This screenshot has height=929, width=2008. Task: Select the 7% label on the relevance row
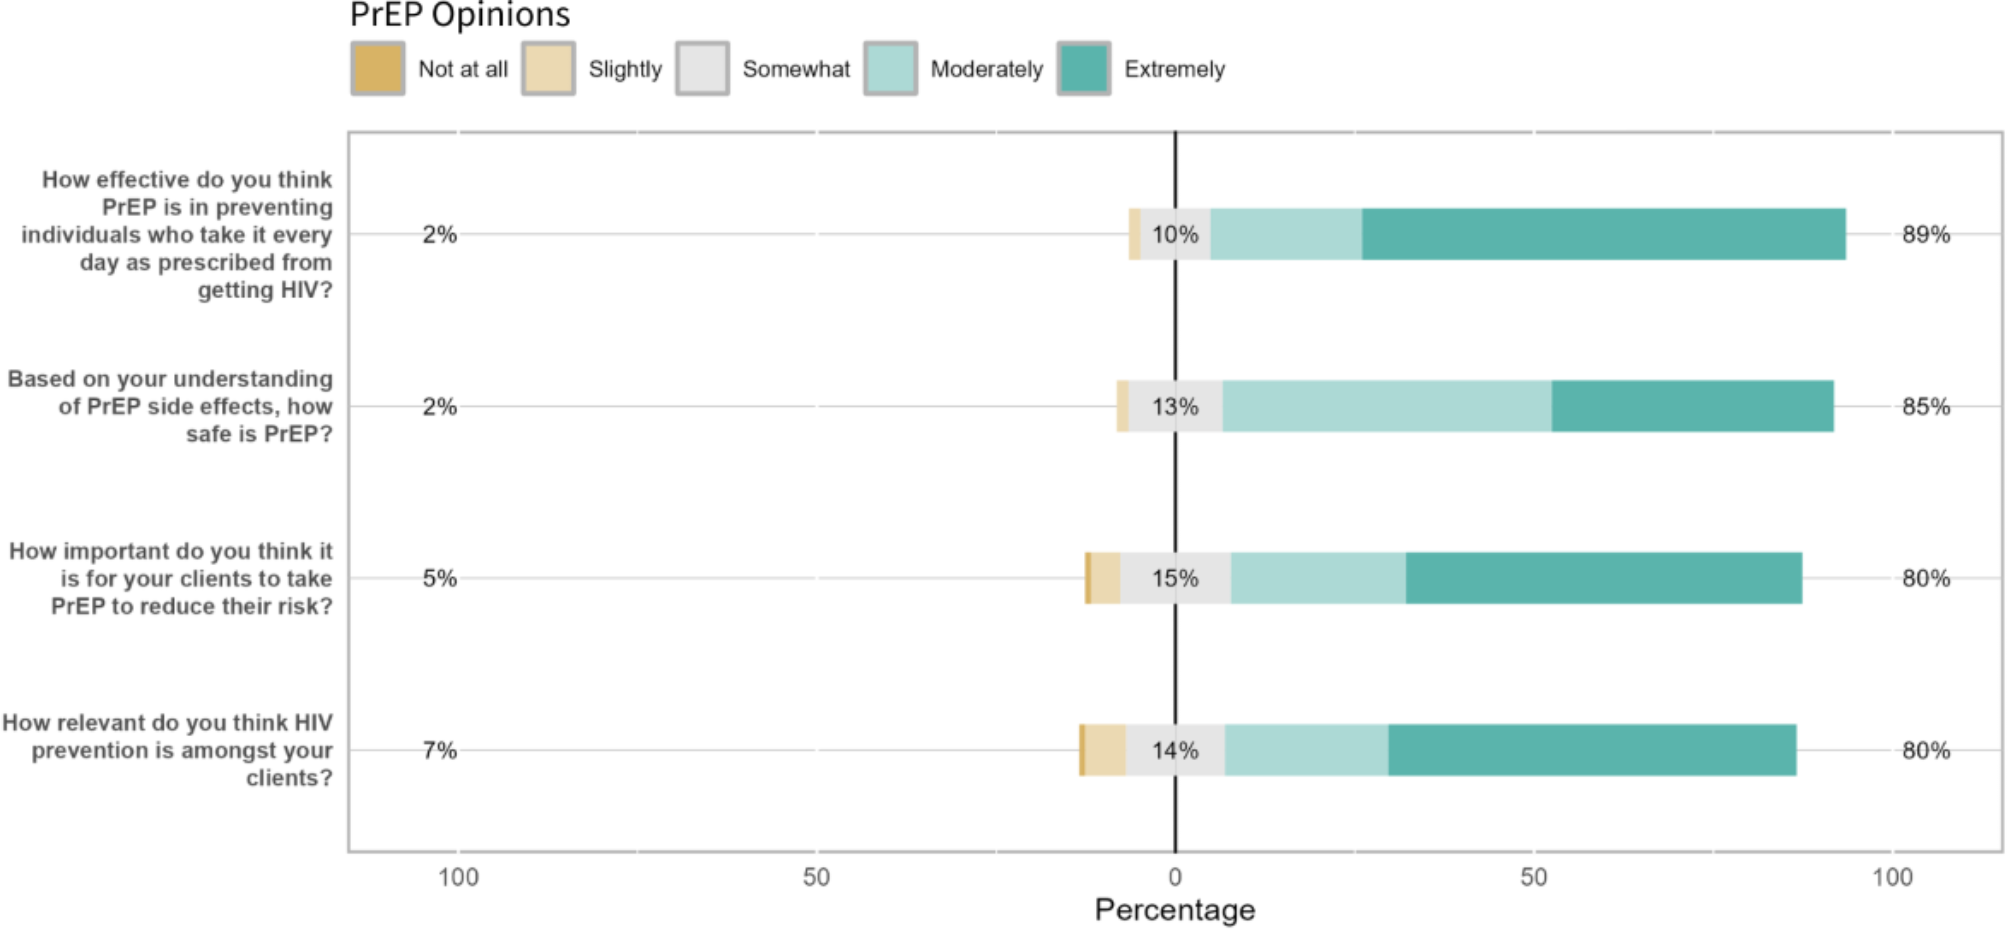point(439,750)
